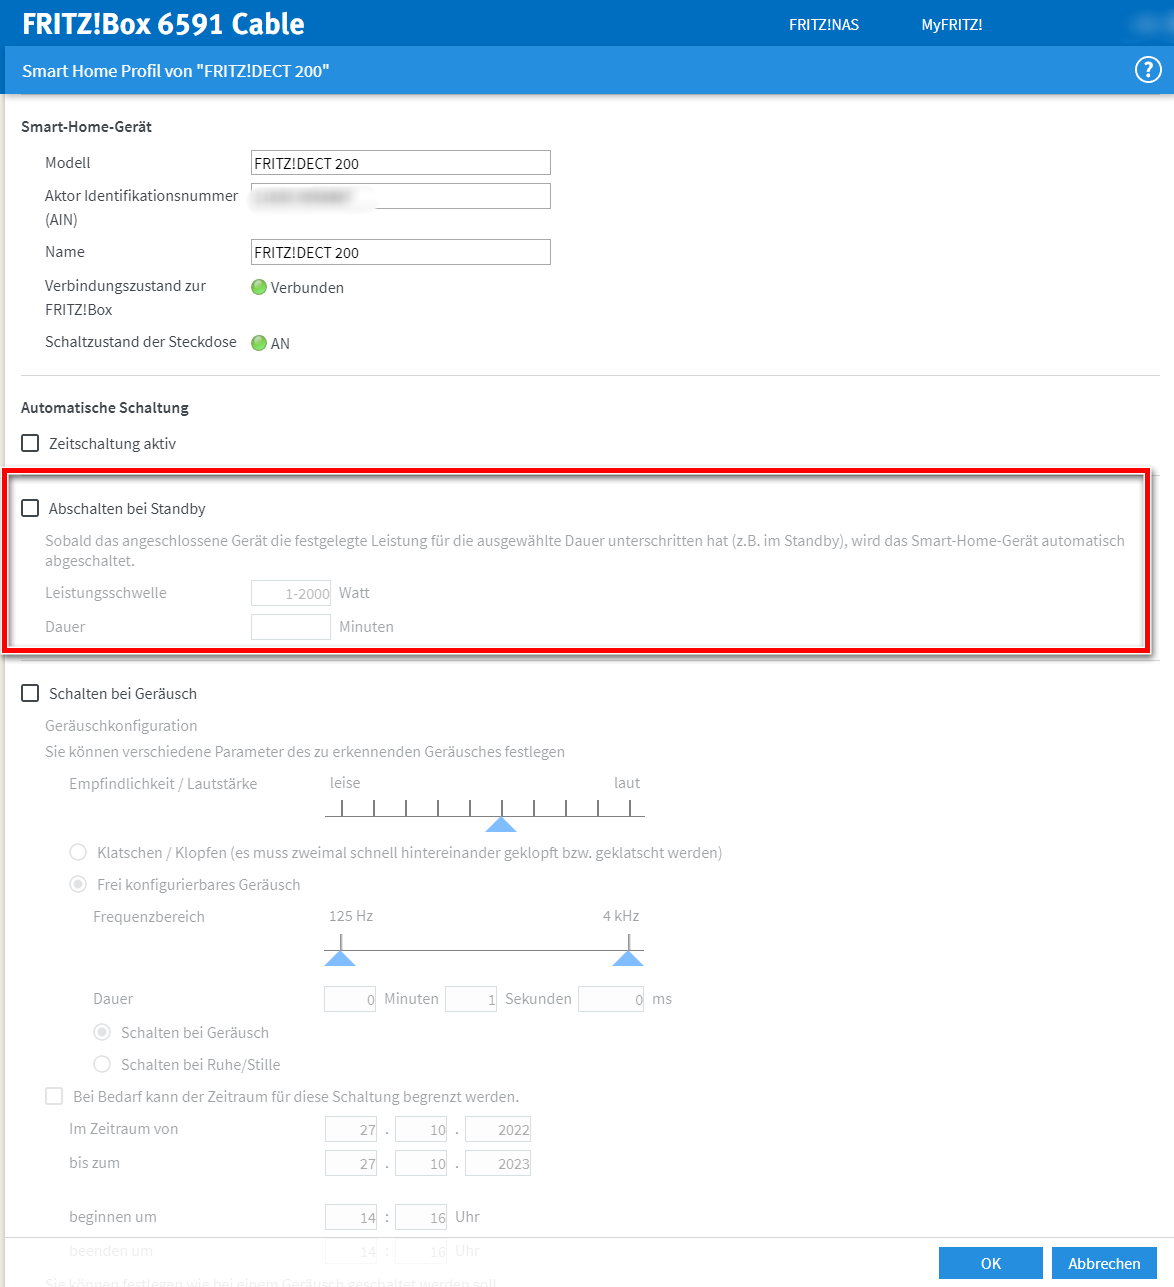Screen dimensions: 1174x1287
Task: Click the start day field of Im Zeitraum von
Action: pyautogui.click(x=351, y=1129)
